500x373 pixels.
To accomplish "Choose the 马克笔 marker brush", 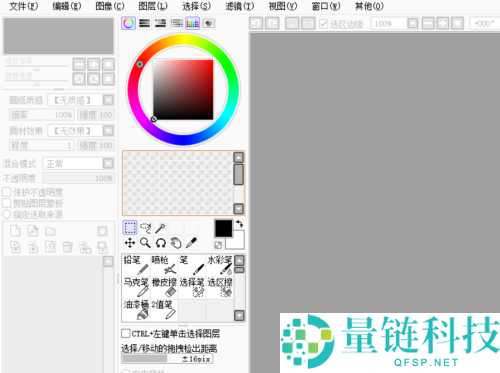I will coord(136,288).
